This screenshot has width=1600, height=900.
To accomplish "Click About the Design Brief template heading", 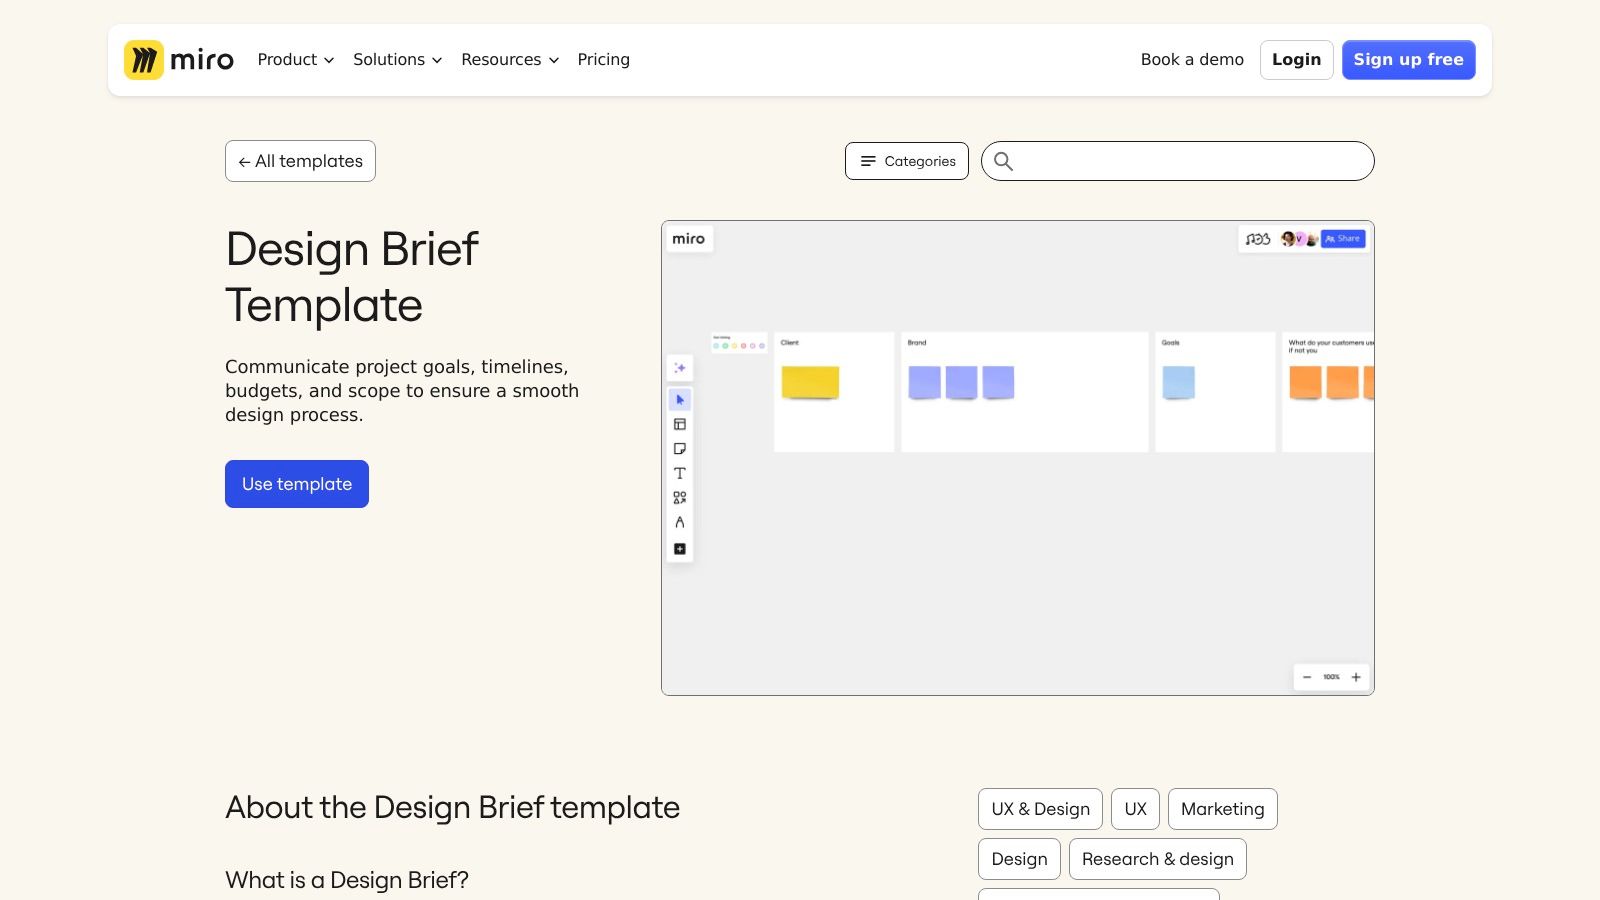I will 452,807.
